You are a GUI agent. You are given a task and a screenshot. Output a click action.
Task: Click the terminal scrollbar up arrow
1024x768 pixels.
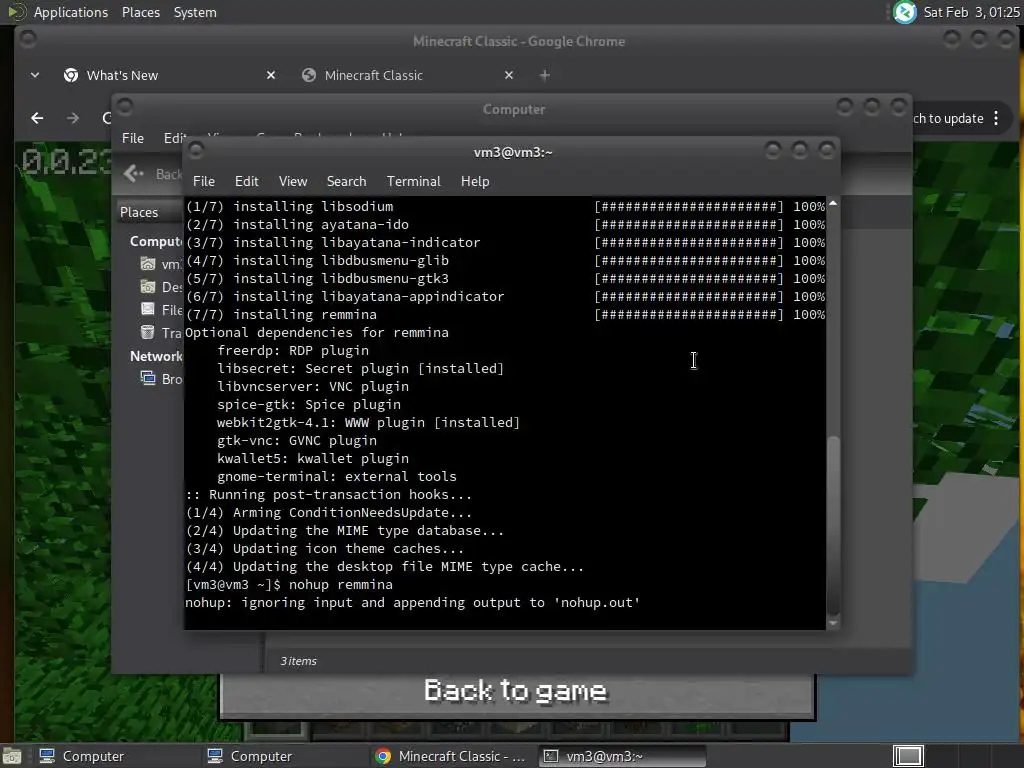pos(833,203)
